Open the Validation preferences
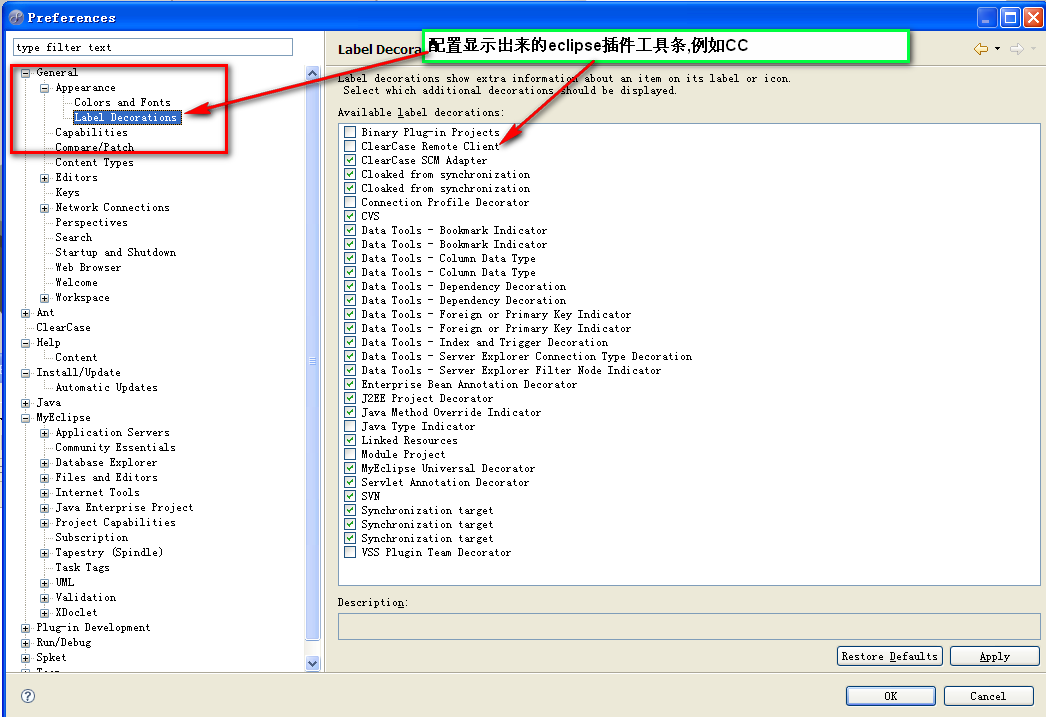Image resolution: width=1046 pixels, height=717 pixels. (x=85, y=598)
